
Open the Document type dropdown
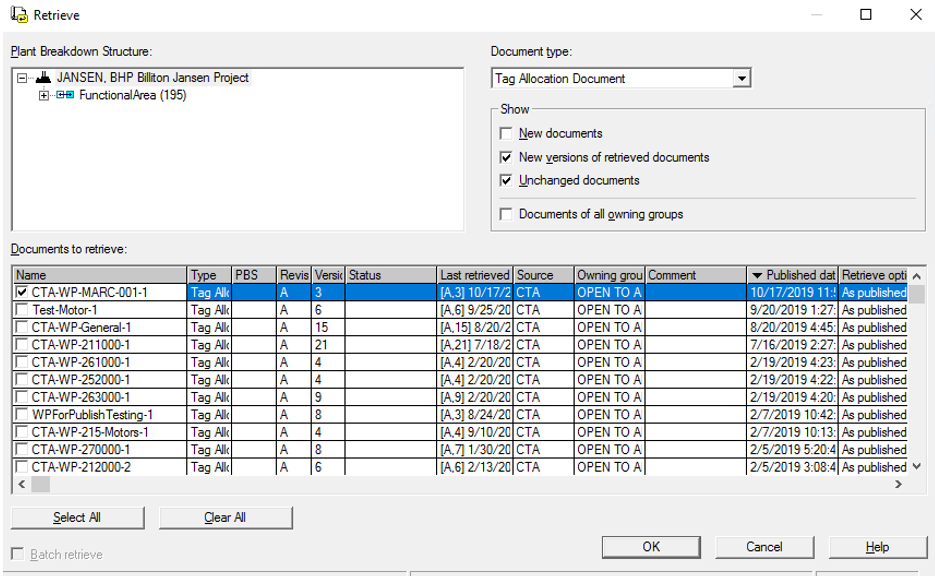[x=741, y=79]
